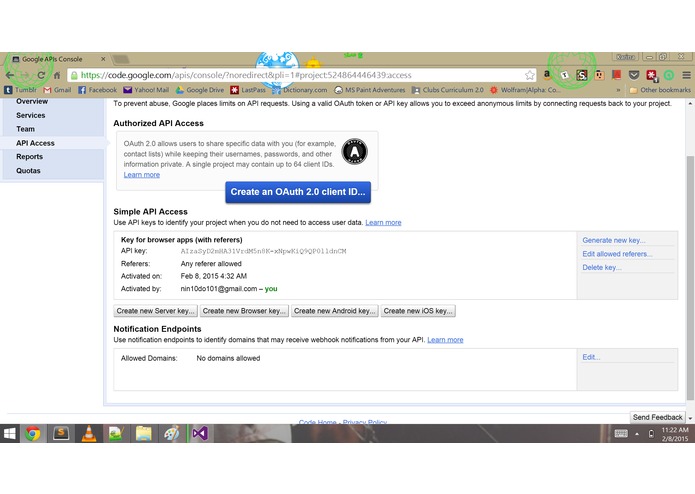
Task: Open the Dictionary.com bookmark
Action: coord(300,90)
